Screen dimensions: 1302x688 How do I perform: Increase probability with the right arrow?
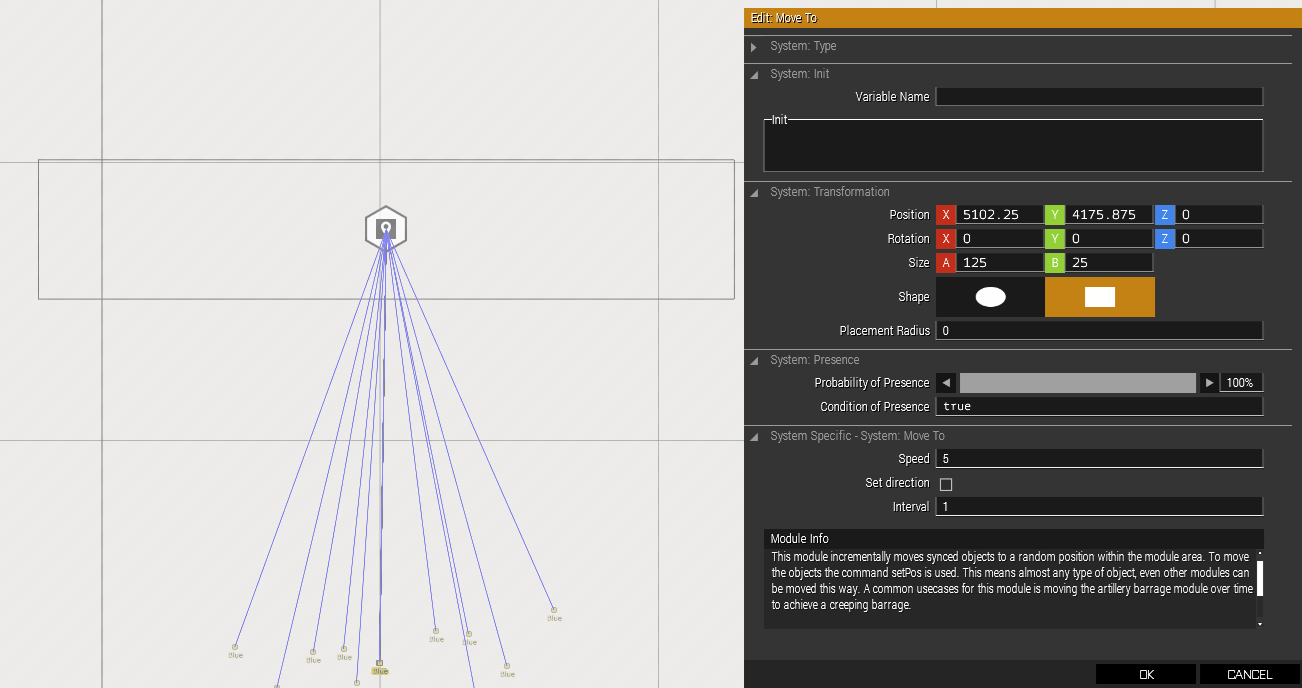[x=1209, y=383]
